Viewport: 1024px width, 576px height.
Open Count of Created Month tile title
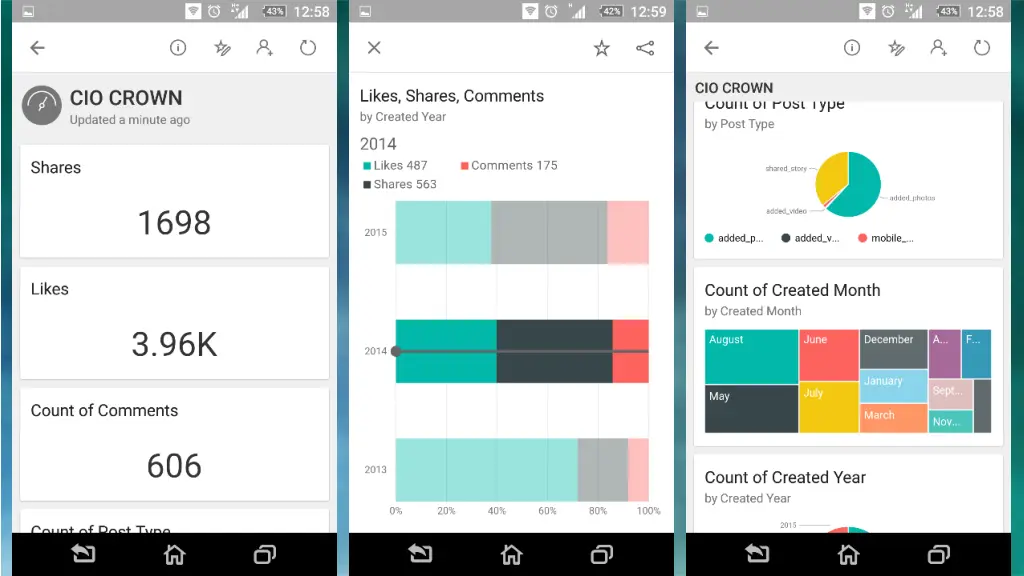tap(792, 290)
